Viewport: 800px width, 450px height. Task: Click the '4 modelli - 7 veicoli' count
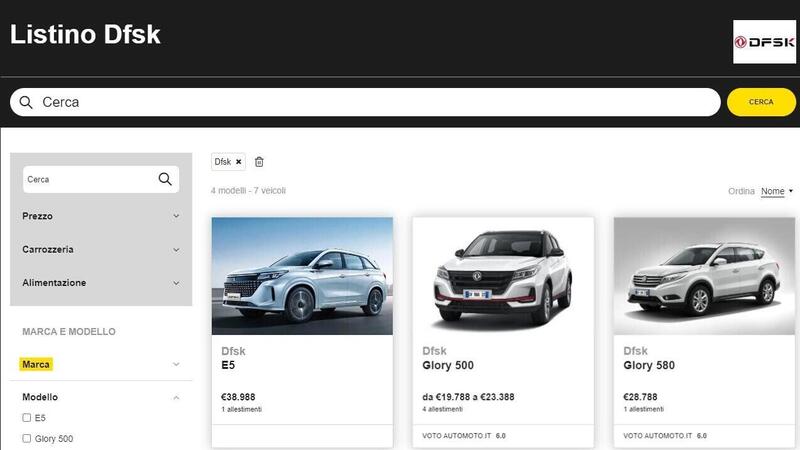[248, 190]
